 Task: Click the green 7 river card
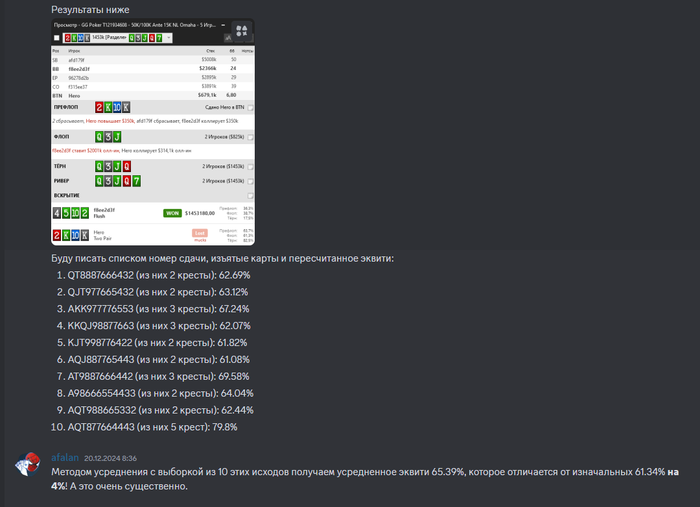coord(136,181)
